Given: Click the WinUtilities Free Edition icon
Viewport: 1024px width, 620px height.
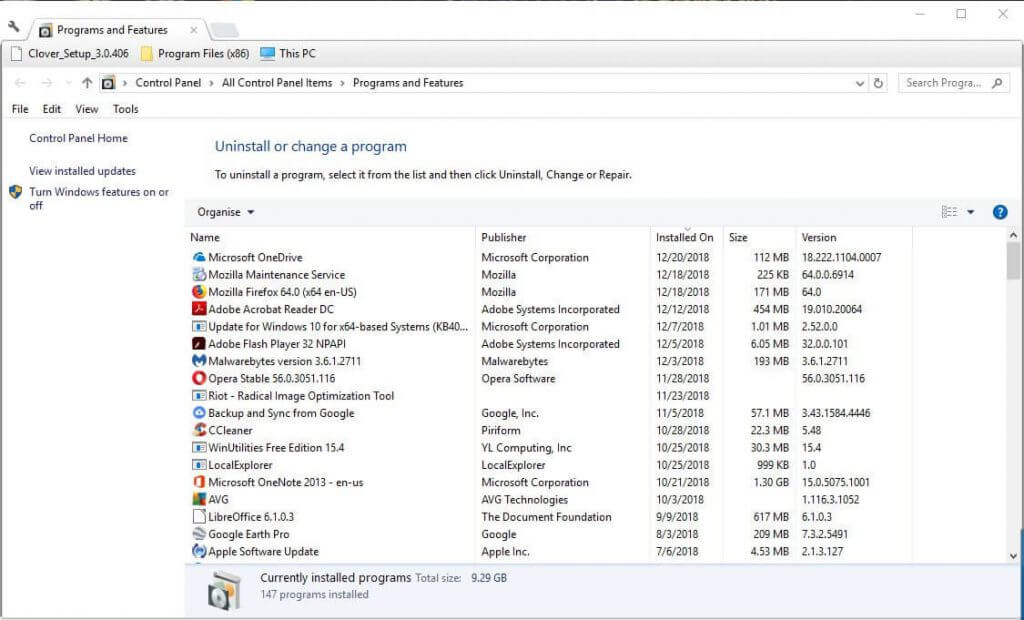Looking at the screenshot, I should click(199, 448).
